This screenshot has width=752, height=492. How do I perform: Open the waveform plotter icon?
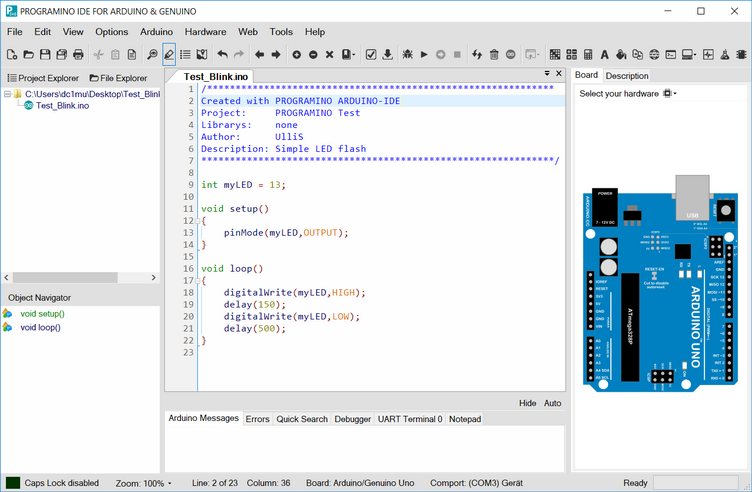click(x=708, y=55)
